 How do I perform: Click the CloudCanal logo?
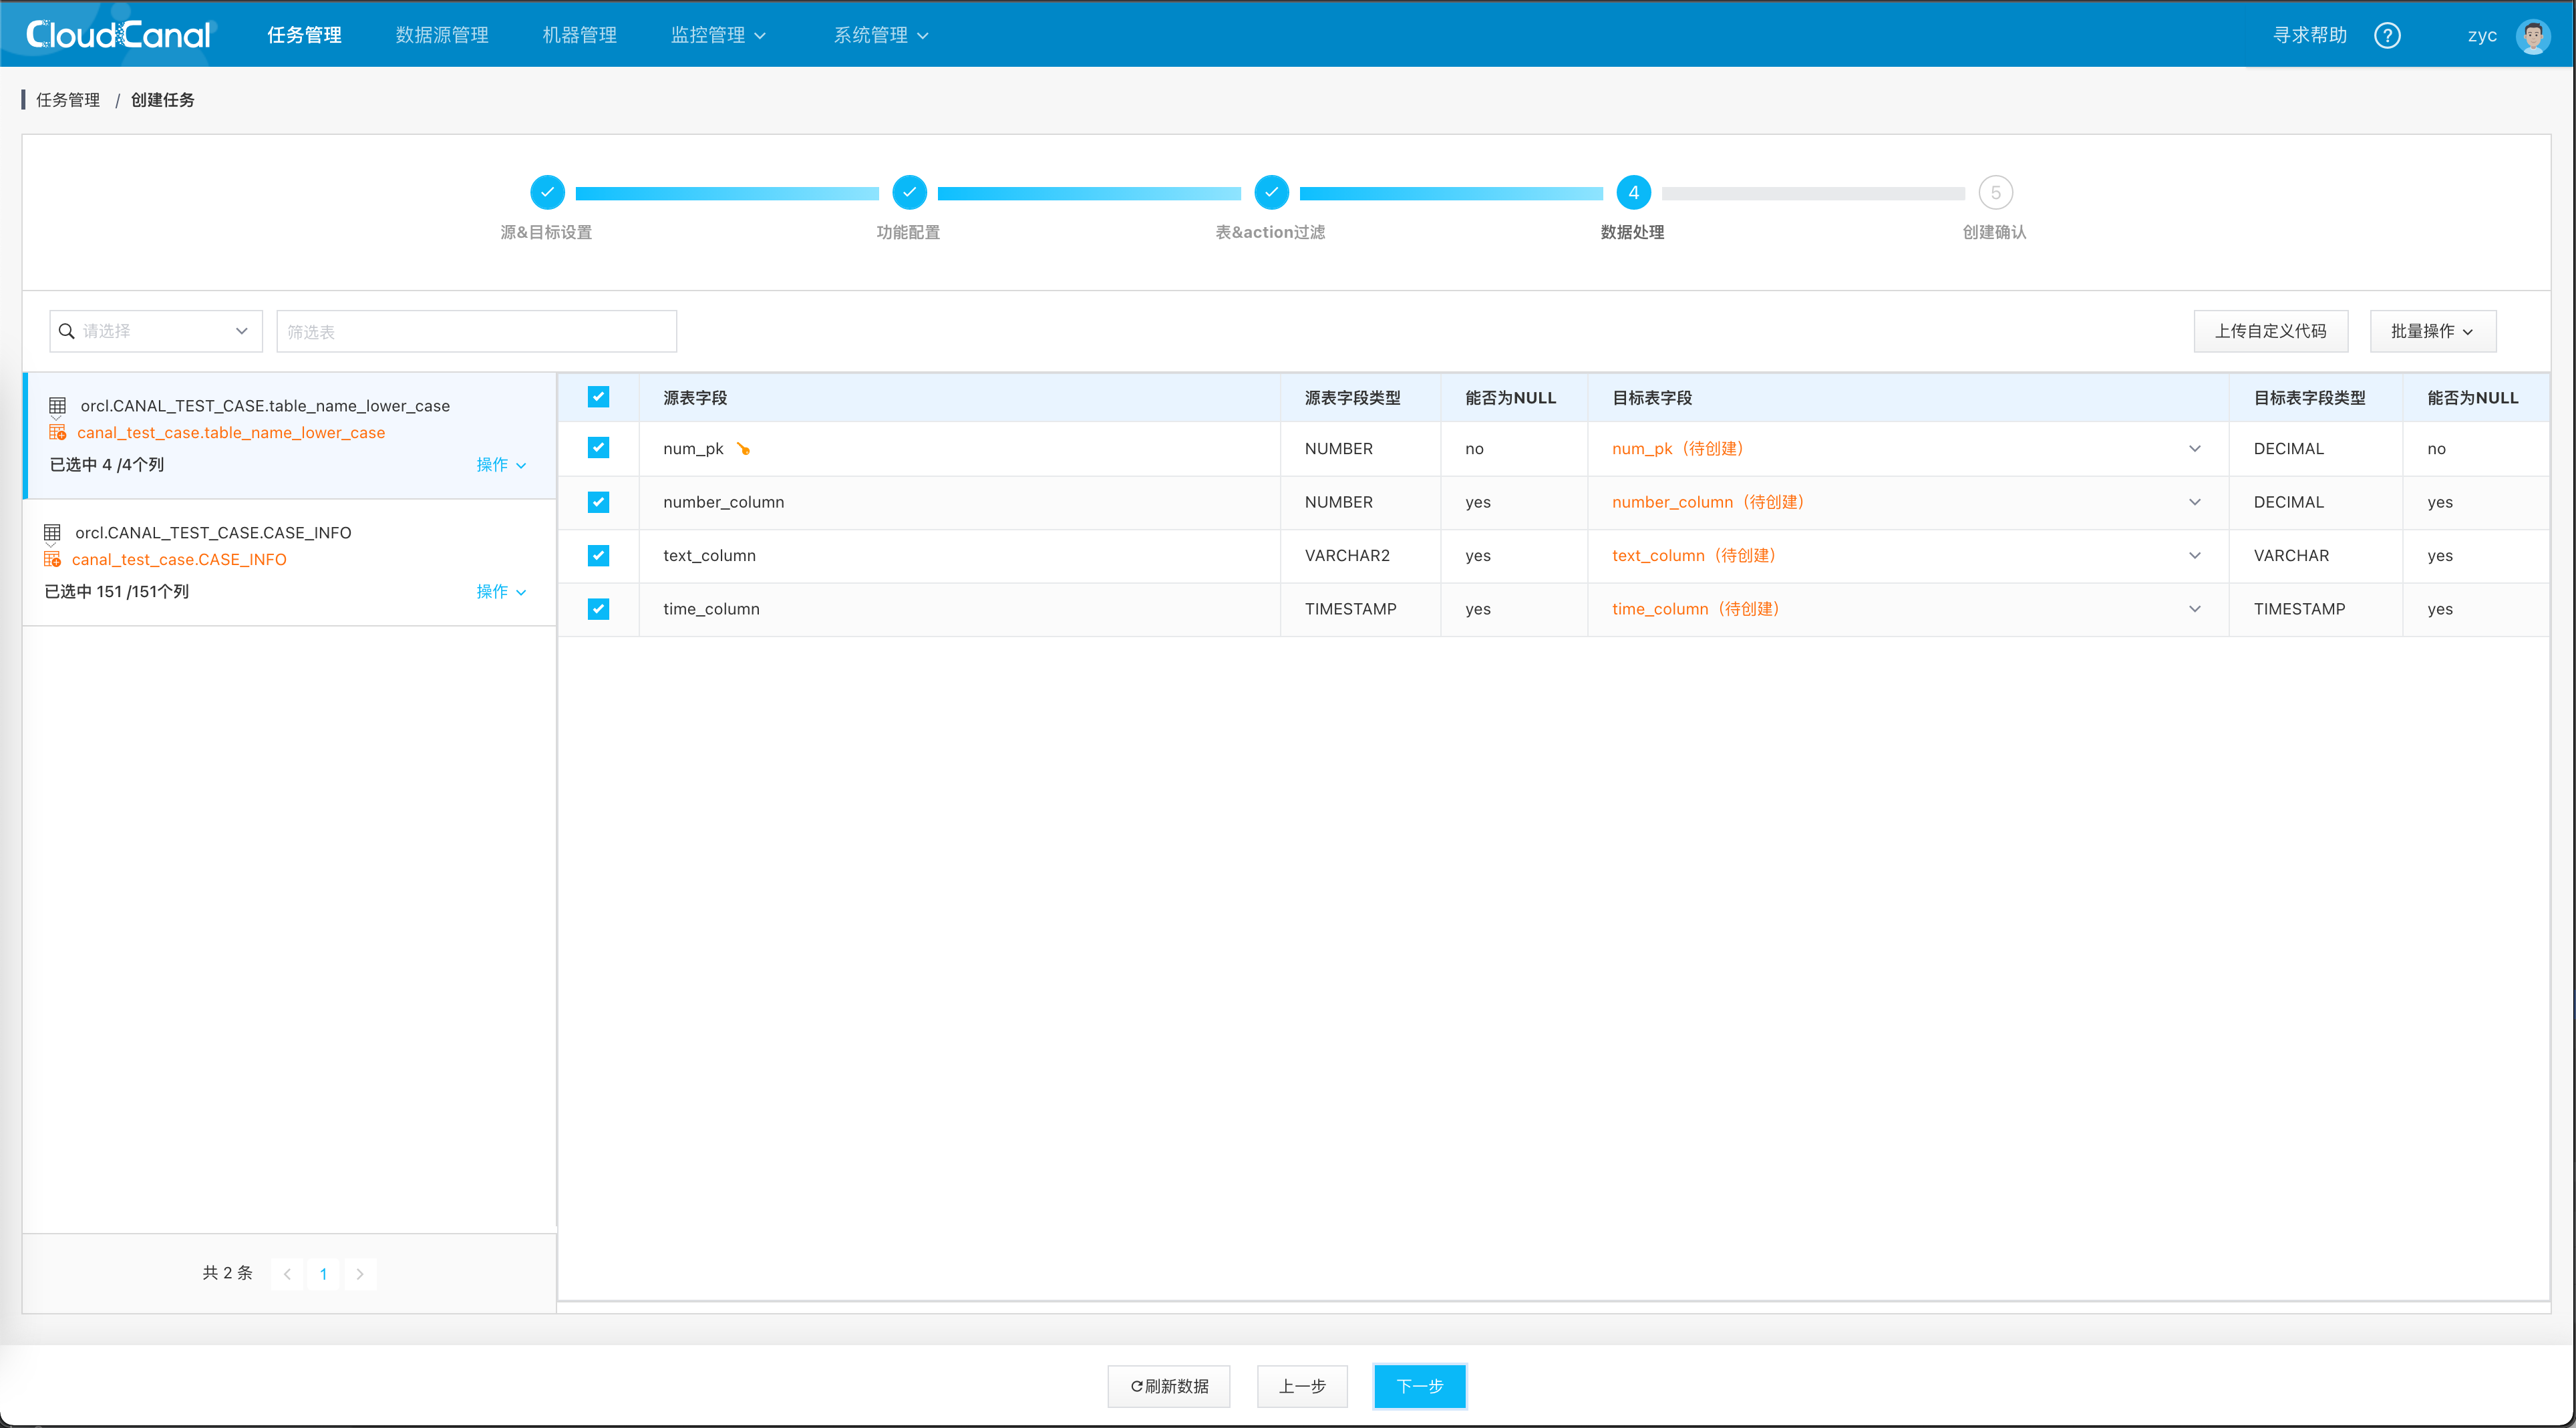[x=118, y=35]
